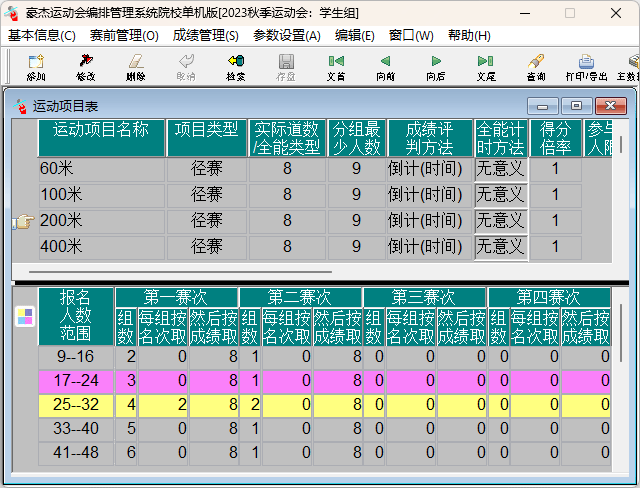Jump to first record with 文首

click(336, 67)
